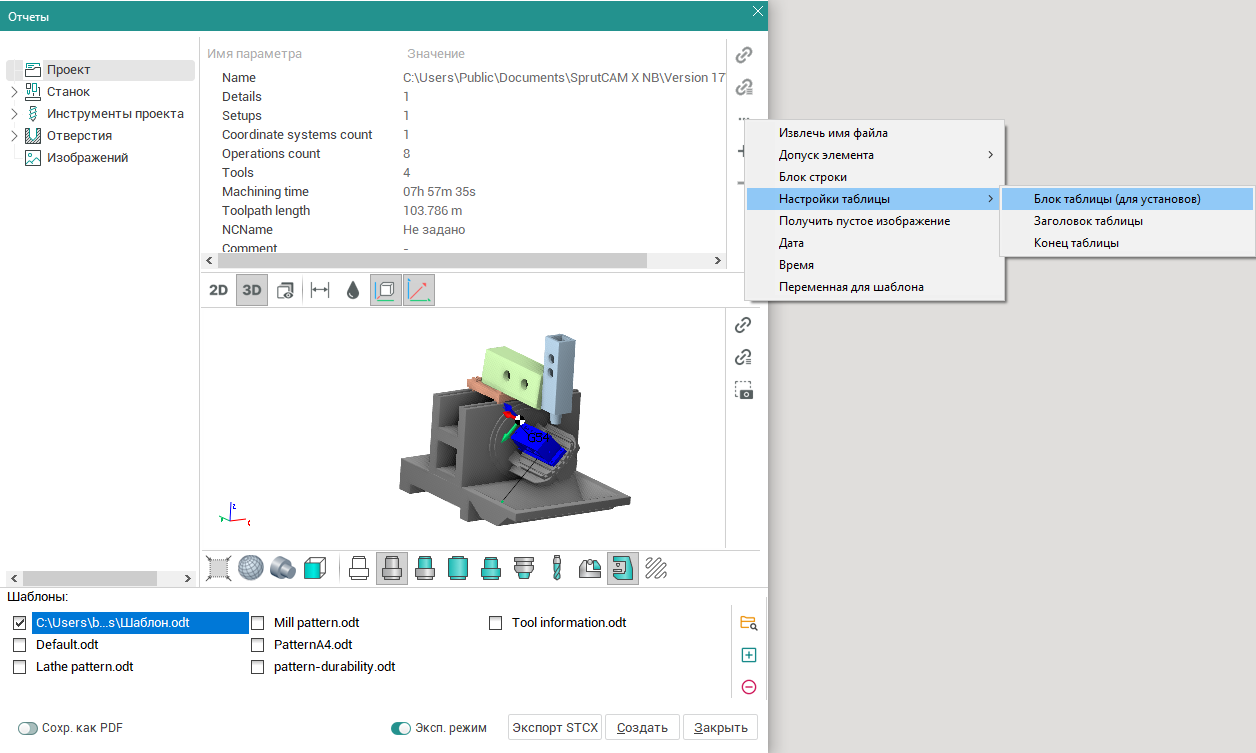Browse for template folder icon
Screen dimensions: 1256x753
748,623
